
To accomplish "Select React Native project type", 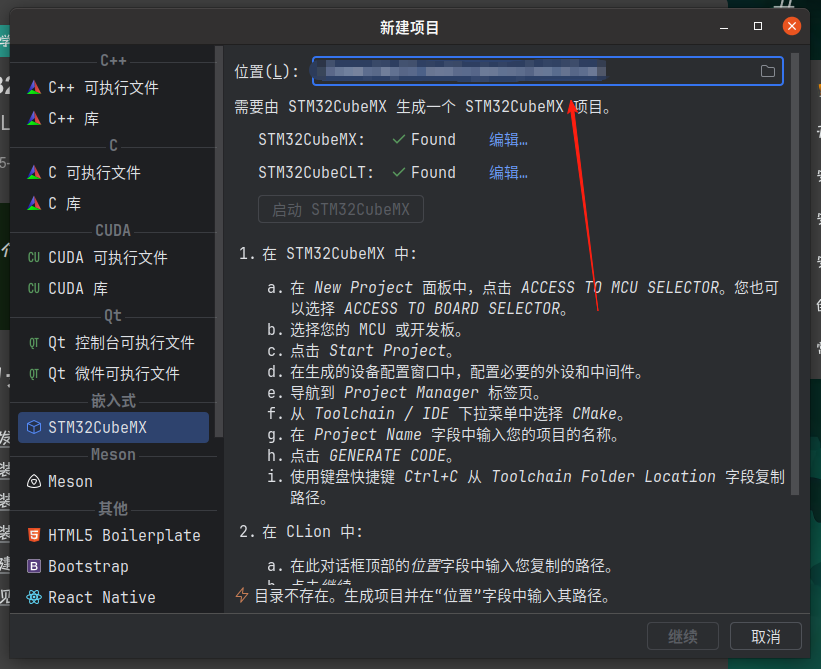I will click(x=113, y=597).
